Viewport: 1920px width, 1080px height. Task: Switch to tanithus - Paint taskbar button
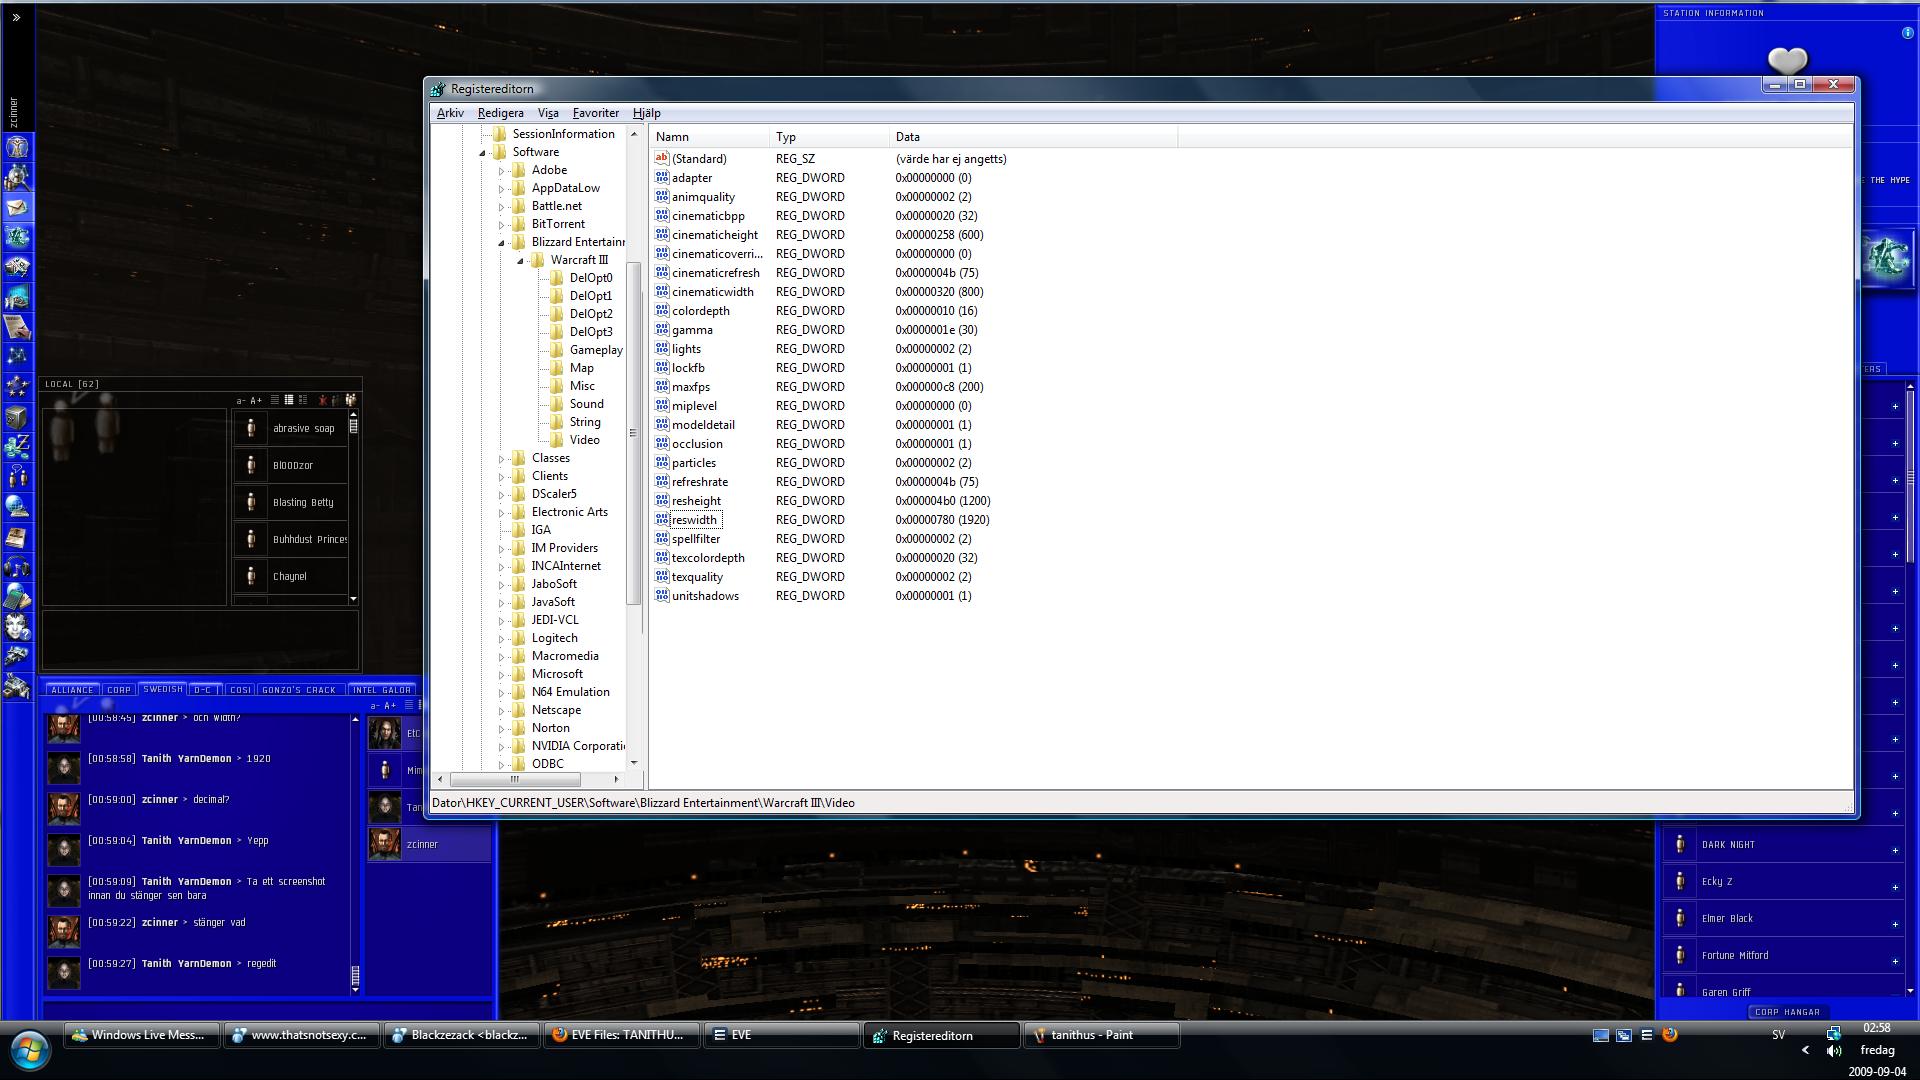coord(1100,1035)
